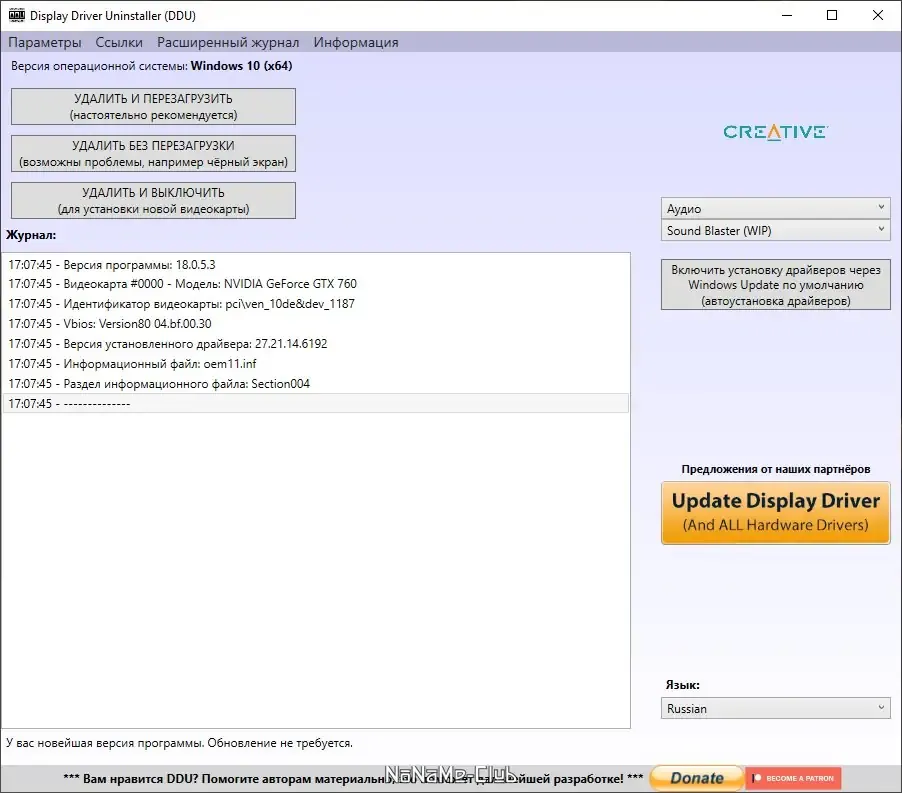The height and width of the screenshot is (793, 902).
Task: Expand the Sound Blaster (WIP) dropdown
Action: [x=775, y=231]
